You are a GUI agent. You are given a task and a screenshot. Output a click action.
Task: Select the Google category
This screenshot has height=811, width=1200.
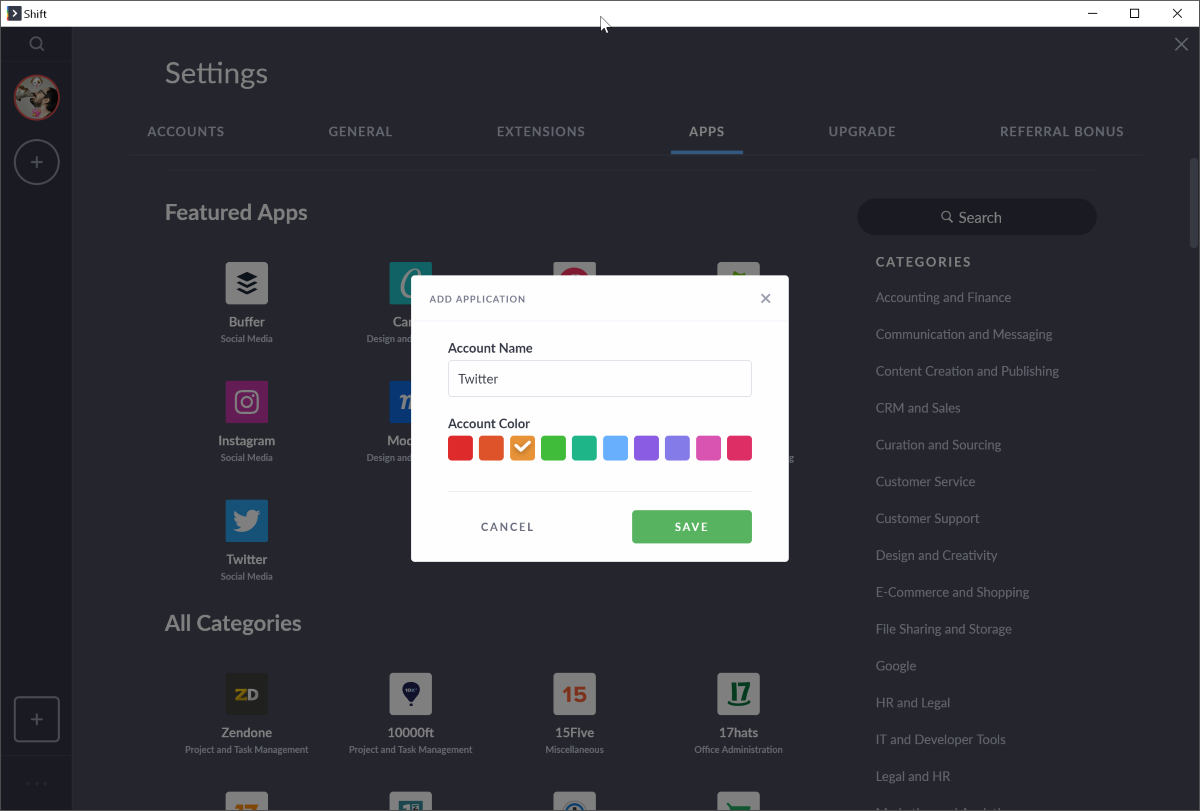click(x=895, y=666)
